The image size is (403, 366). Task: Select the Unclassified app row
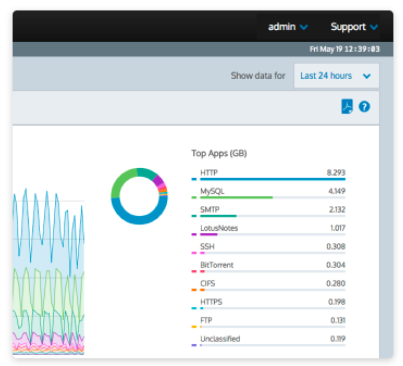(268, 340)
